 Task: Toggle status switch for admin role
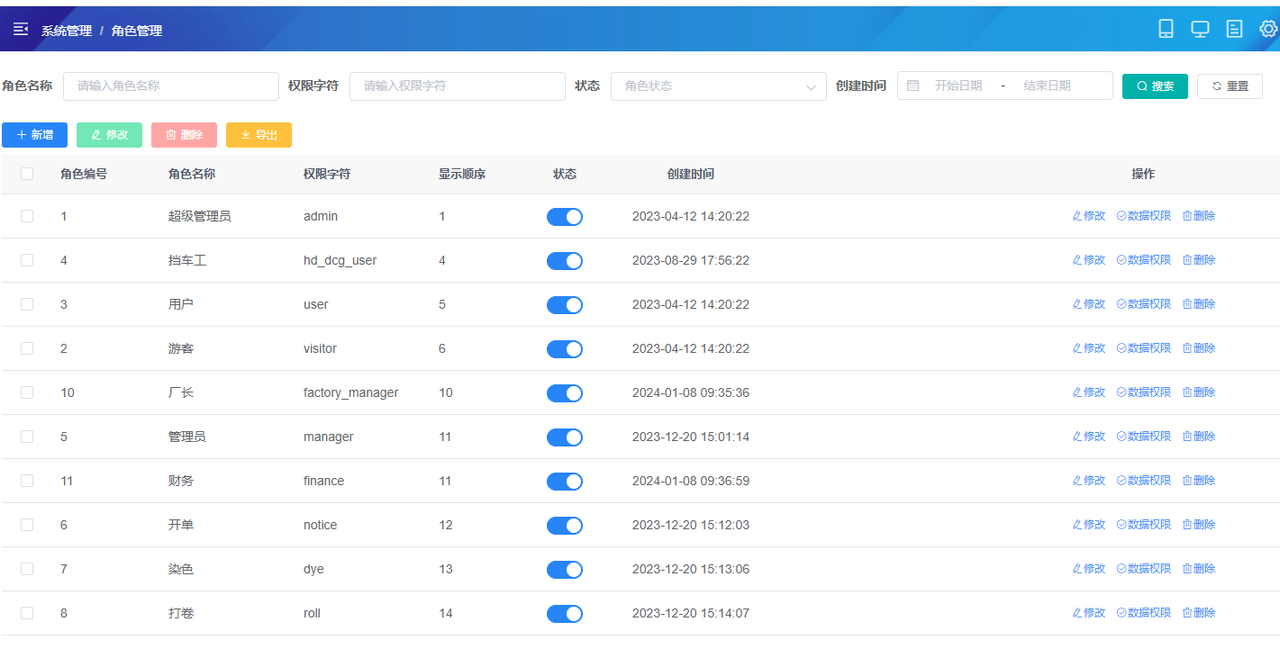[565, 217]
